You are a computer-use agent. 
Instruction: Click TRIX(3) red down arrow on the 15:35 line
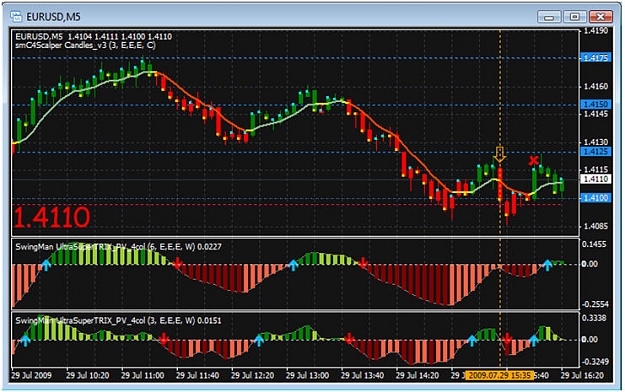coord(507,339)
